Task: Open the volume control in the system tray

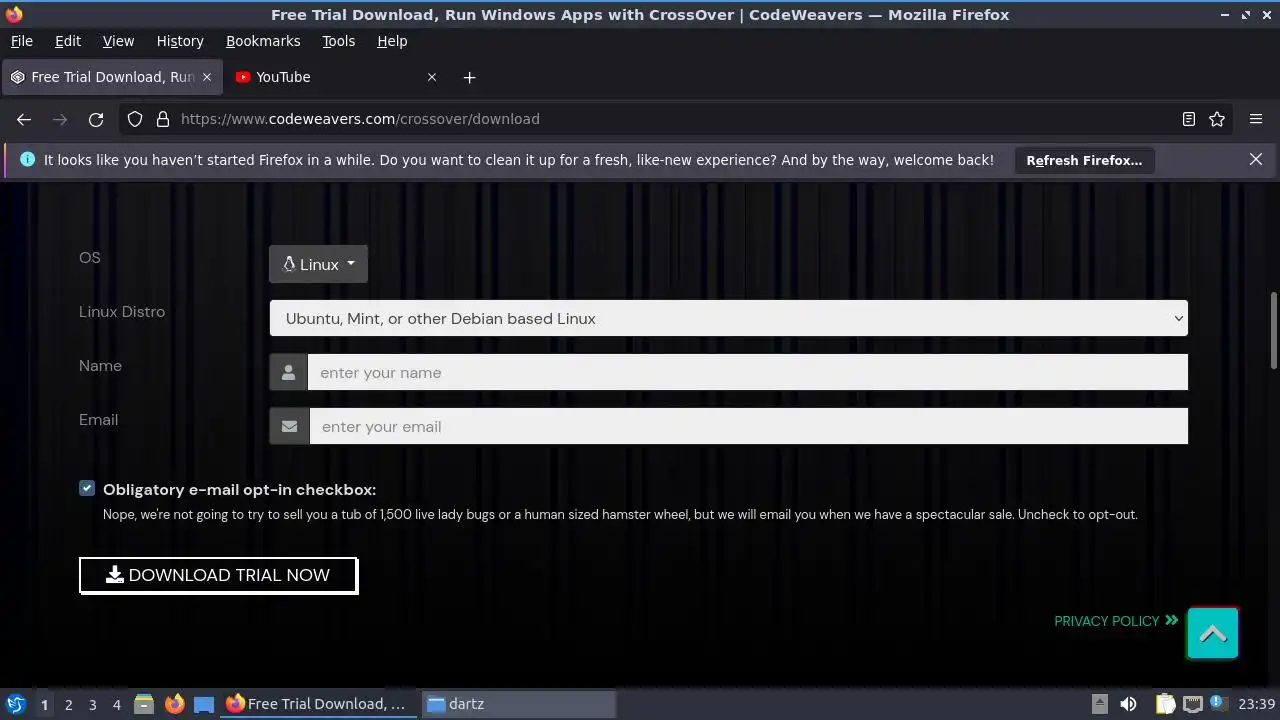Action: point(1128,704)
